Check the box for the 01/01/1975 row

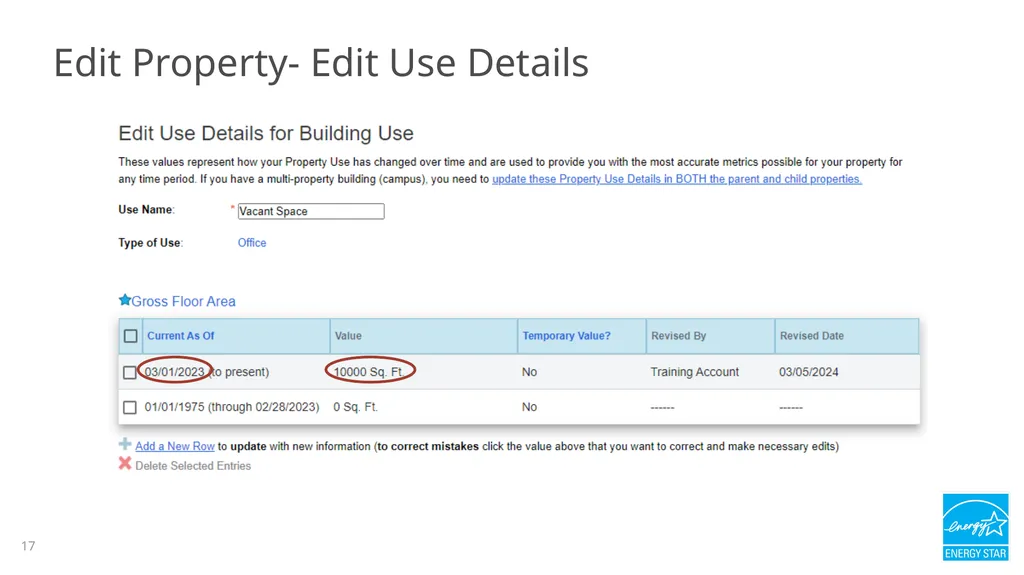click(130, 408)
